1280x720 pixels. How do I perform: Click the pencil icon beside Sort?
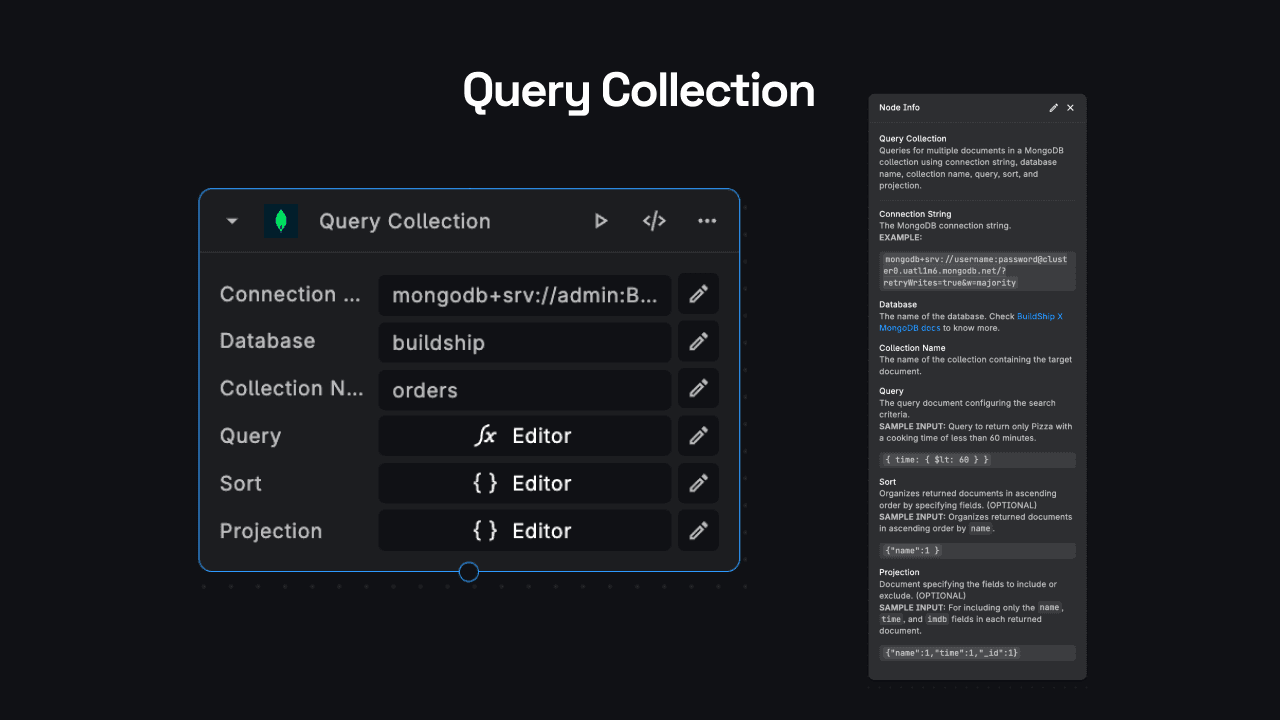698,483
